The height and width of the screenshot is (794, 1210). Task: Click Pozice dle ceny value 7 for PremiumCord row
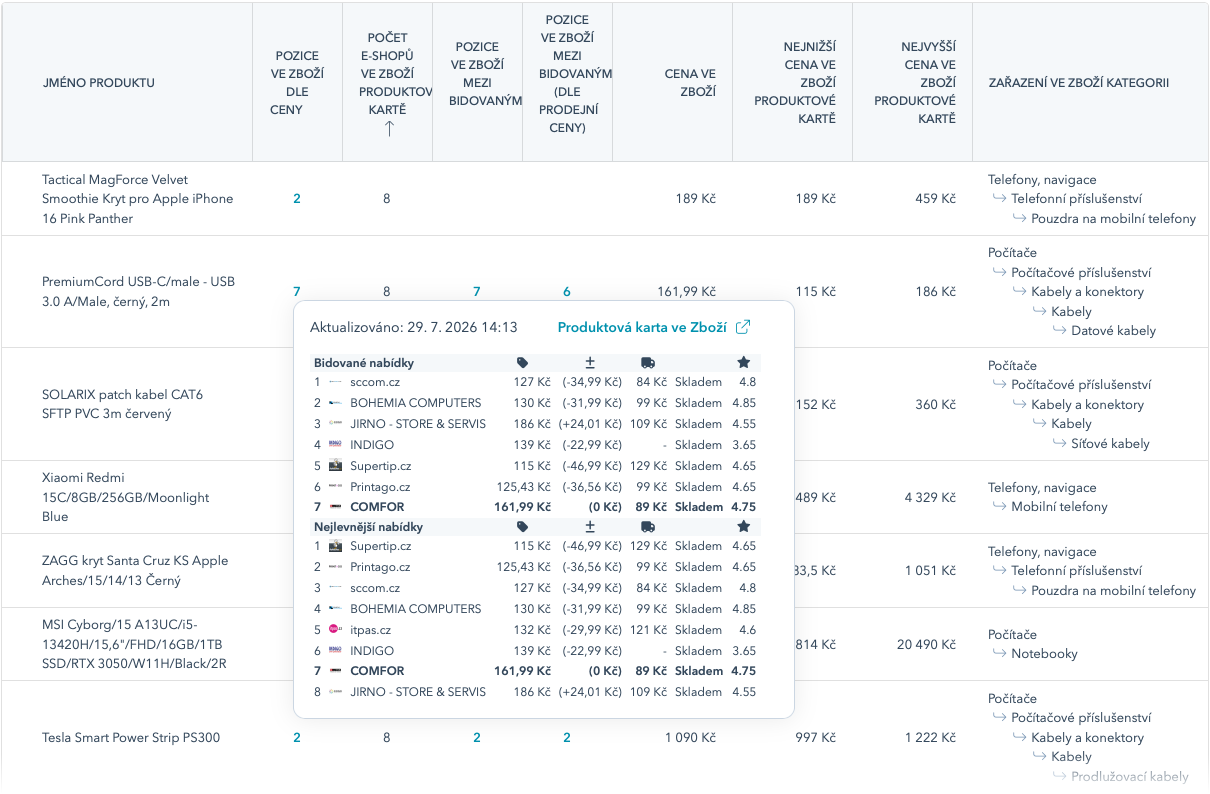pos(297,292)
